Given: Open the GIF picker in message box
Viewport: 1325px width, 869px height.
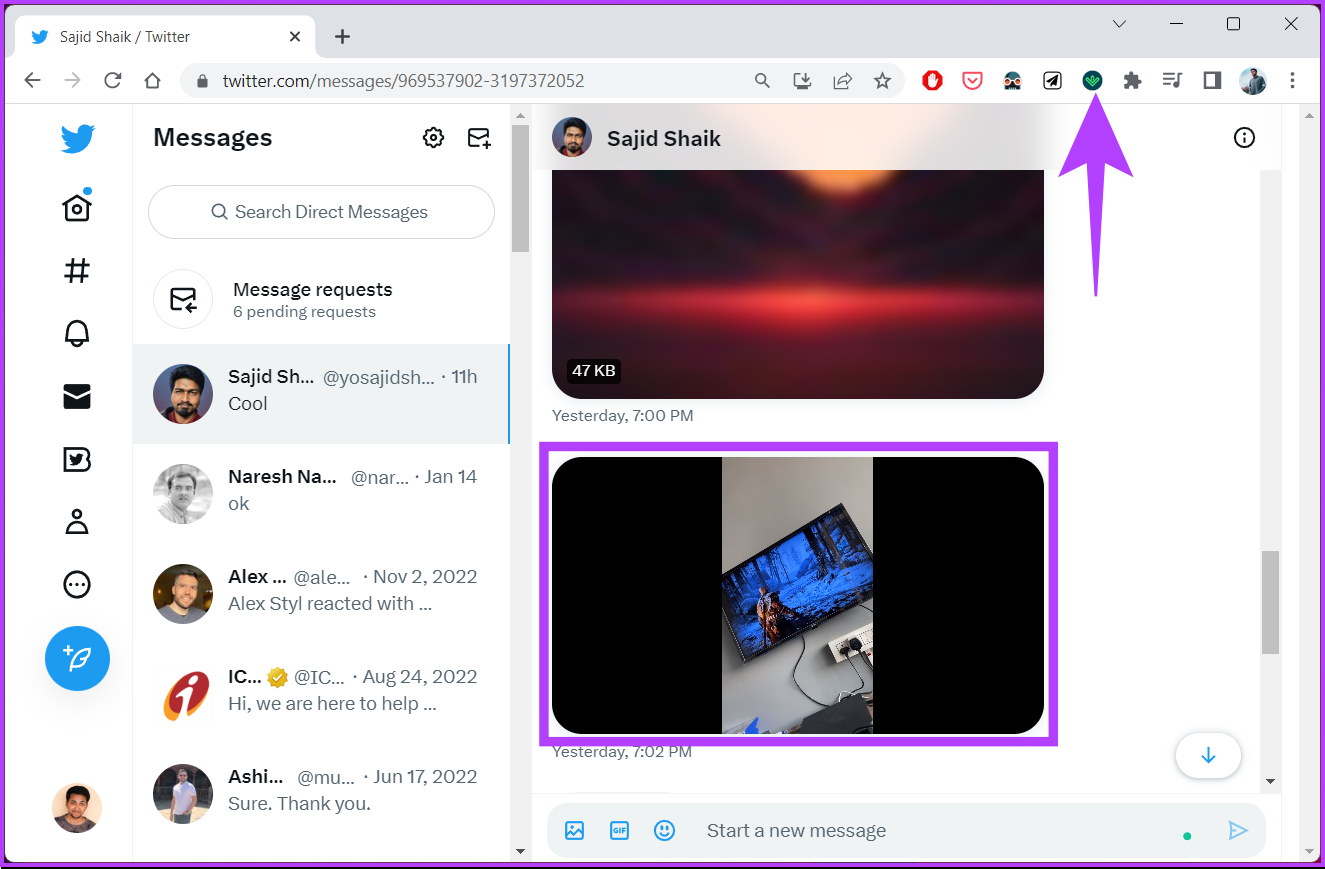Looking at the screenshot, I should coord(619,830).
